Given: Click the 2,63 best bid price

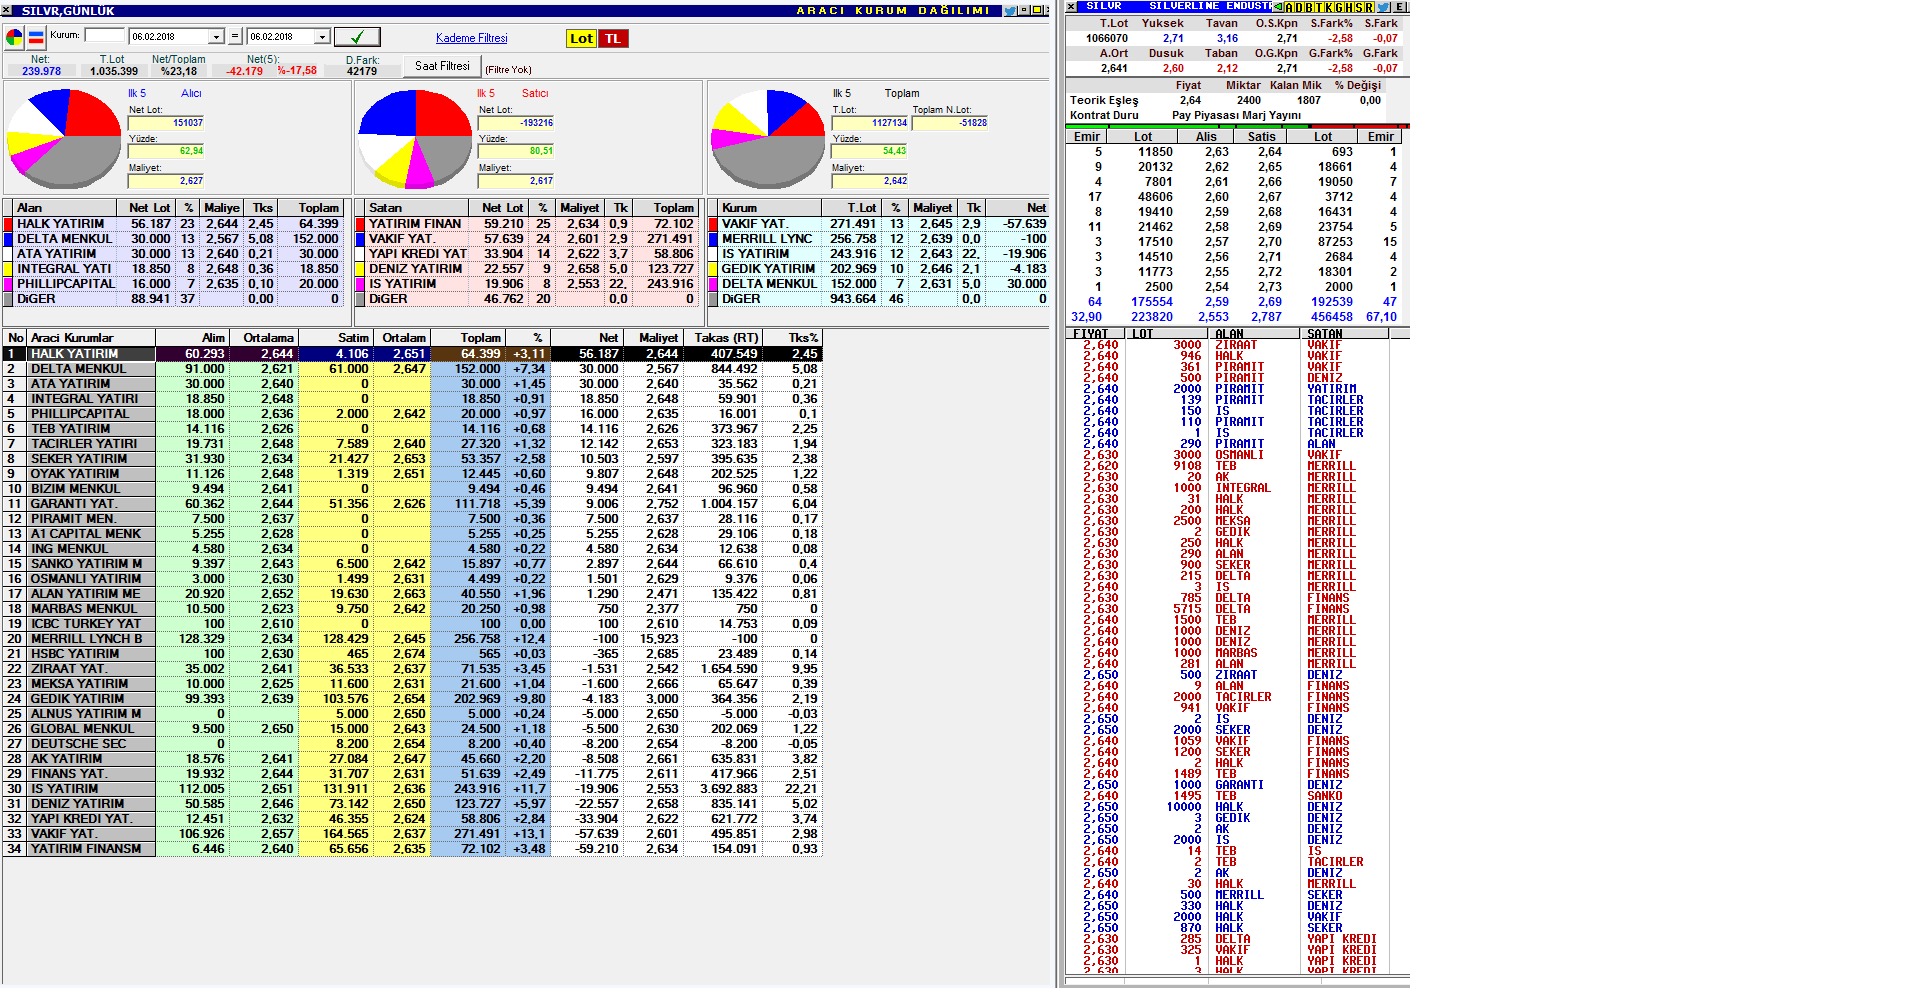Looking at the screenshot, I should pyautogui.click(x=1217, y=152).
